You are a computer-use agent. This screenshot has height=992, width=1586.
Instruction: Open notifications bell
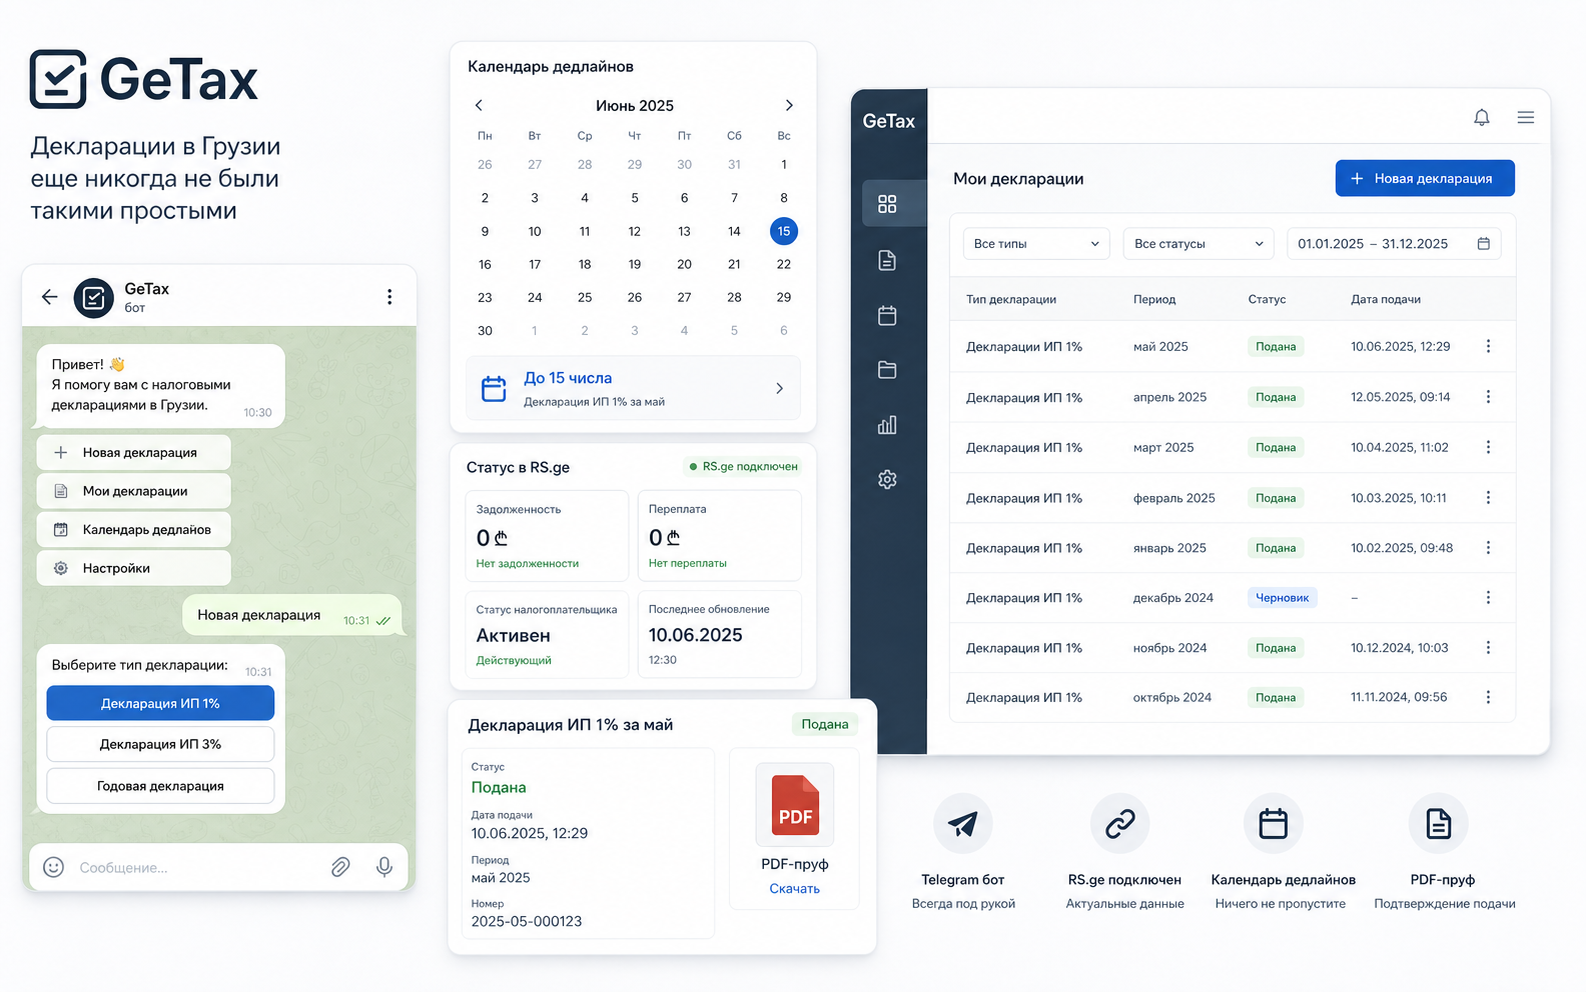(x=1482, y=117)
